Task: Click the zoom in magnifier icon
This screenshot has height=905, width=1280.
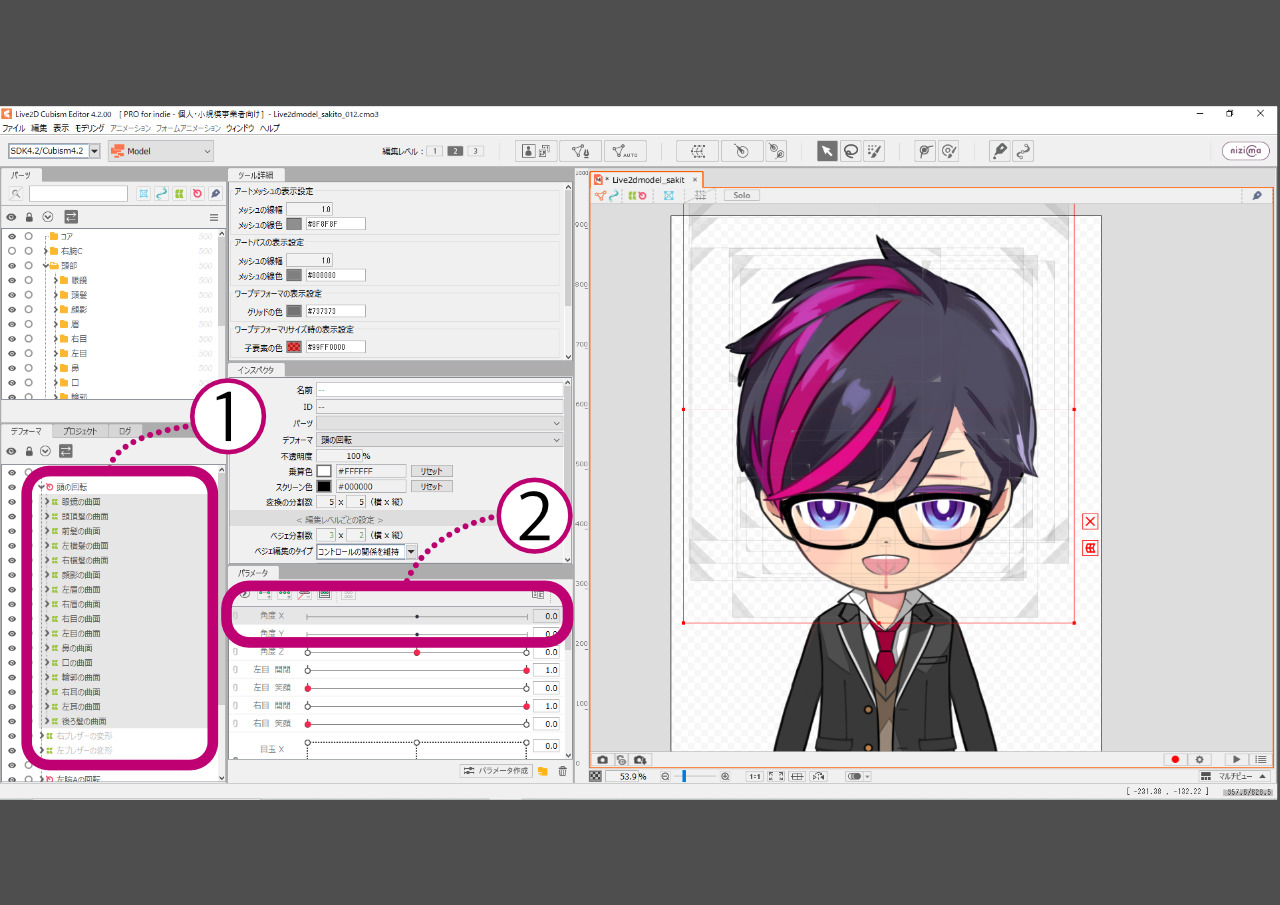Action: coord(725,776)
